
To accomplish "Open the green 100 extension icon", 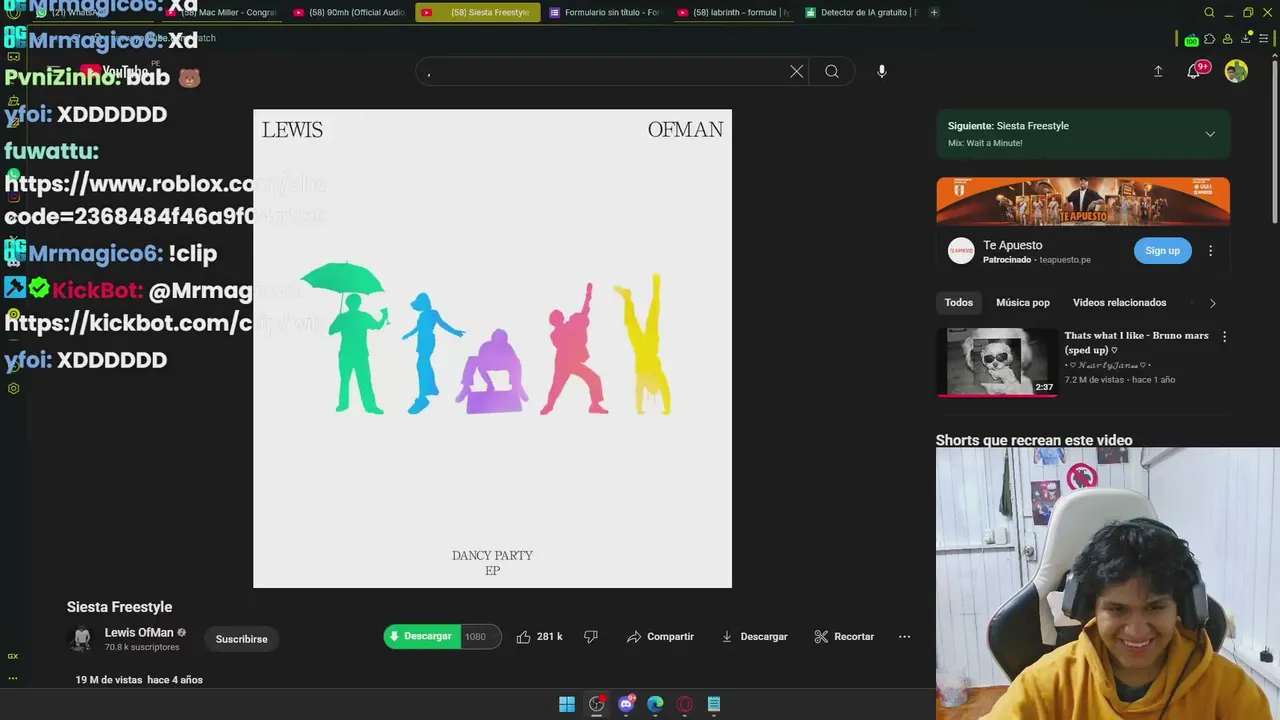I will tap(1191, 39).
